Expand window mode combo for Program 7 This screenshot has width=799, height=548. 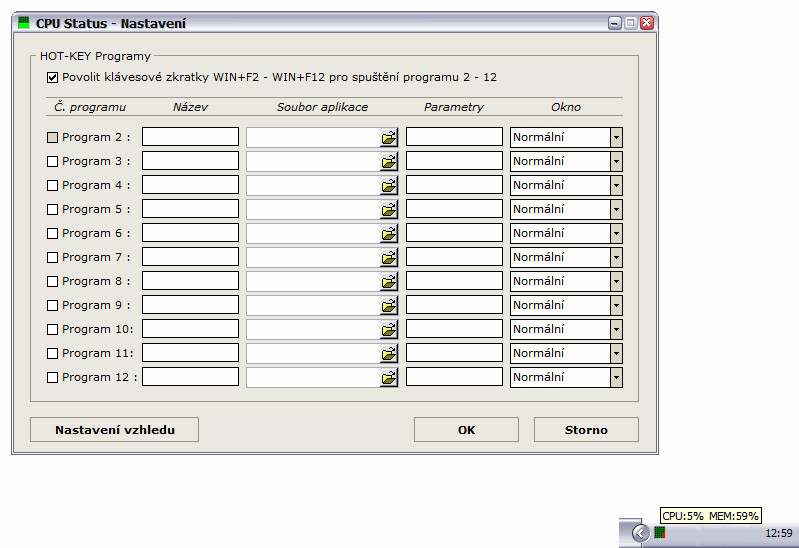(616, 257)
